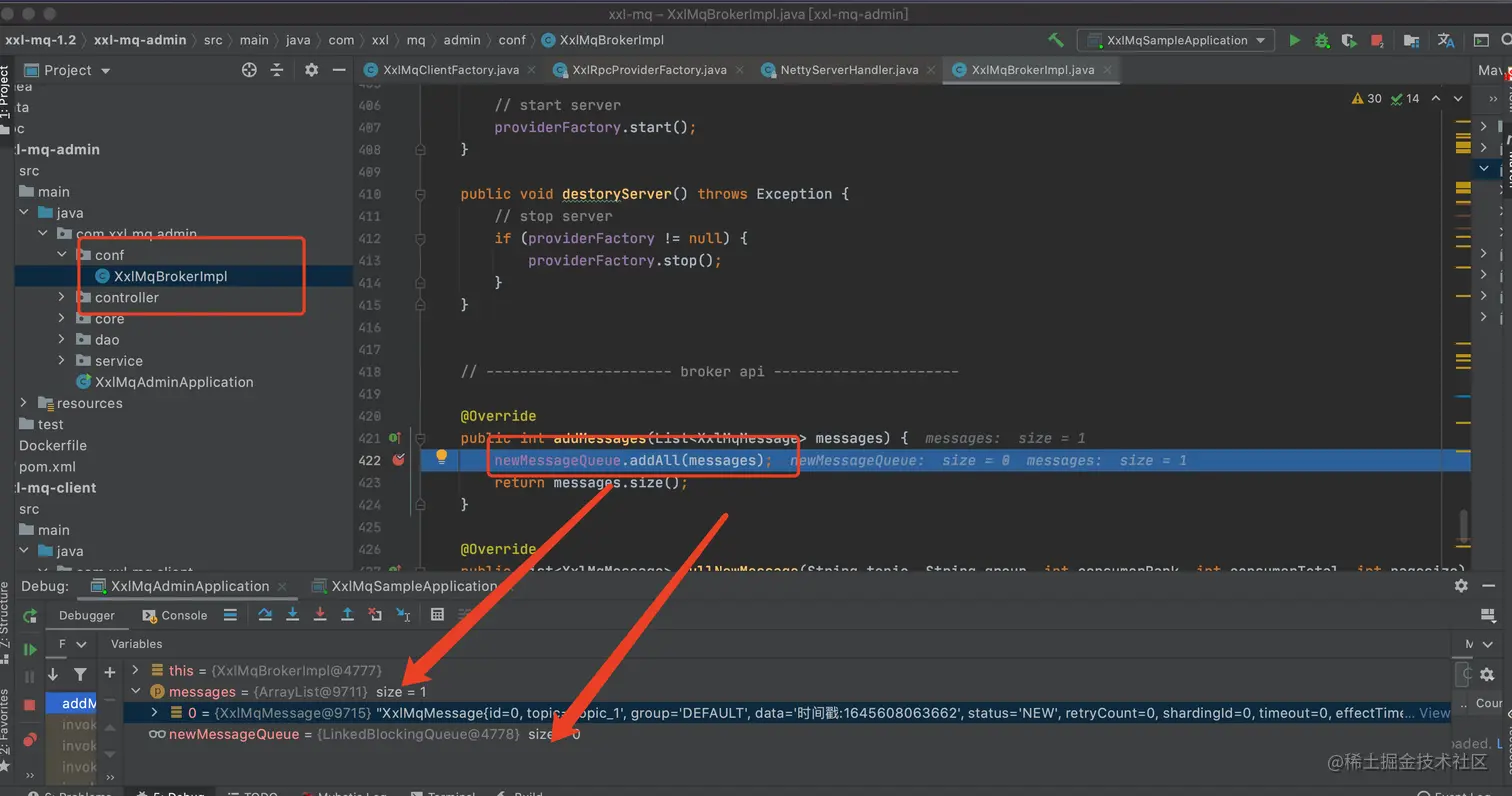Click Force Step Into (red arrow)

[x=320, y=614]
